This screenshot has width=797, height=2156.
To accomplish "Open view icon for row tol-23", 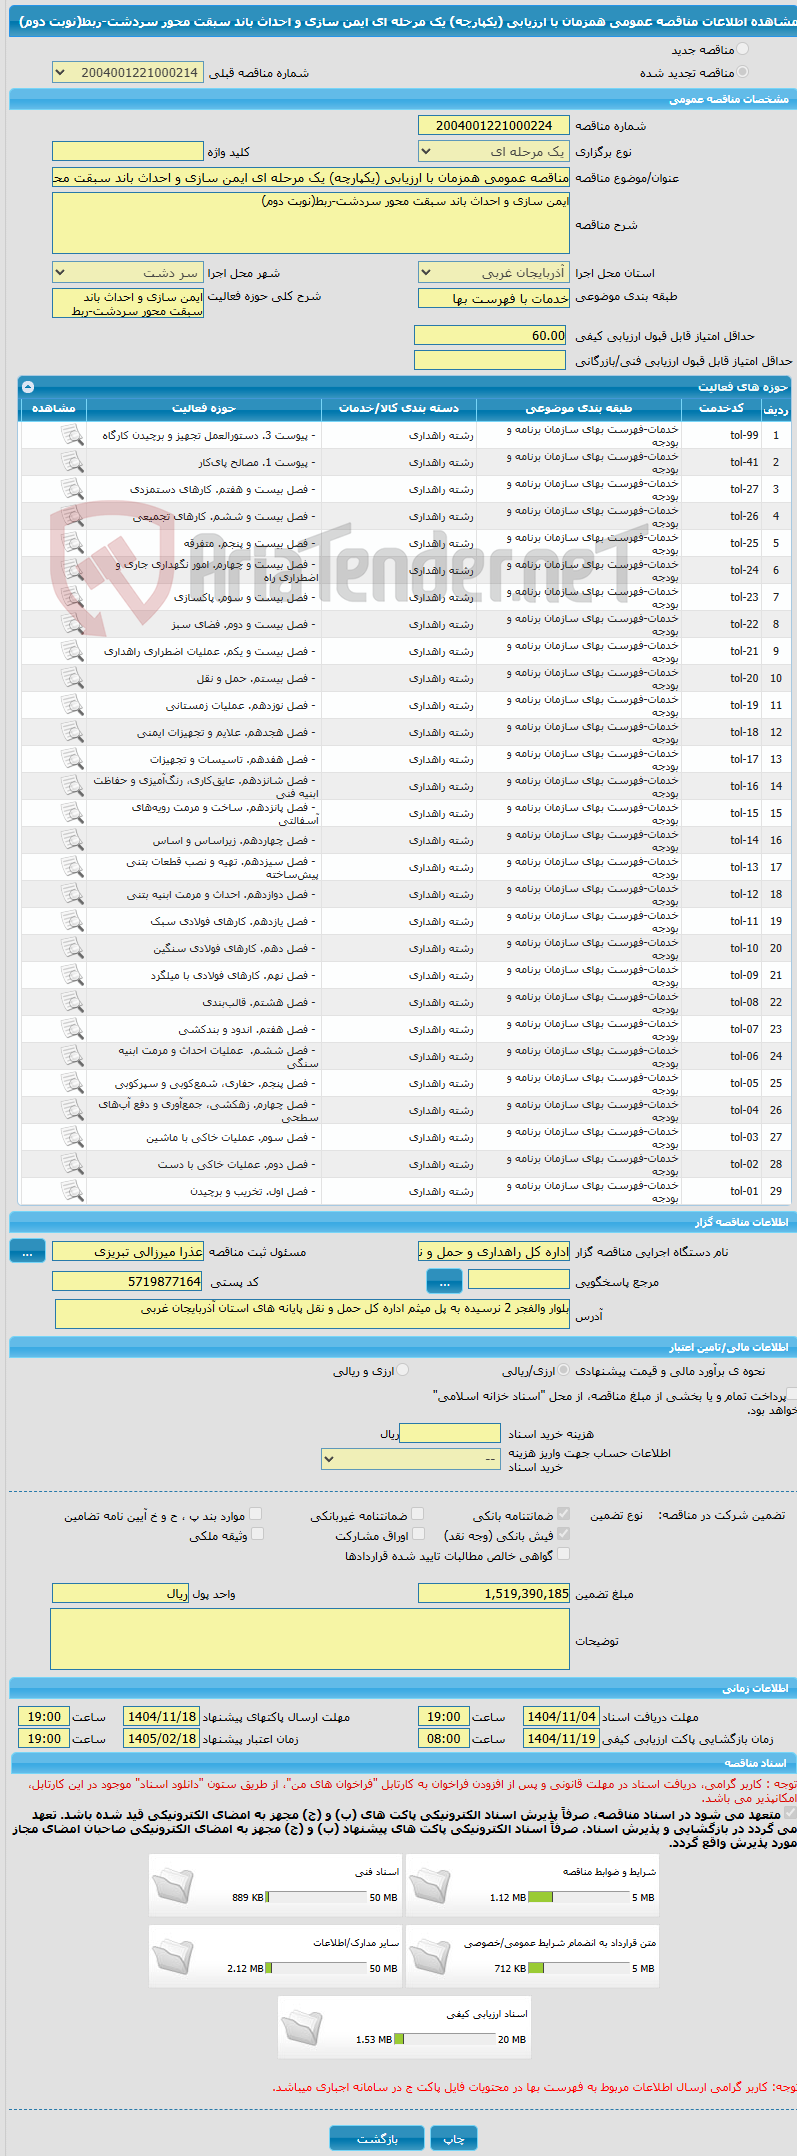I will [71, 597].
